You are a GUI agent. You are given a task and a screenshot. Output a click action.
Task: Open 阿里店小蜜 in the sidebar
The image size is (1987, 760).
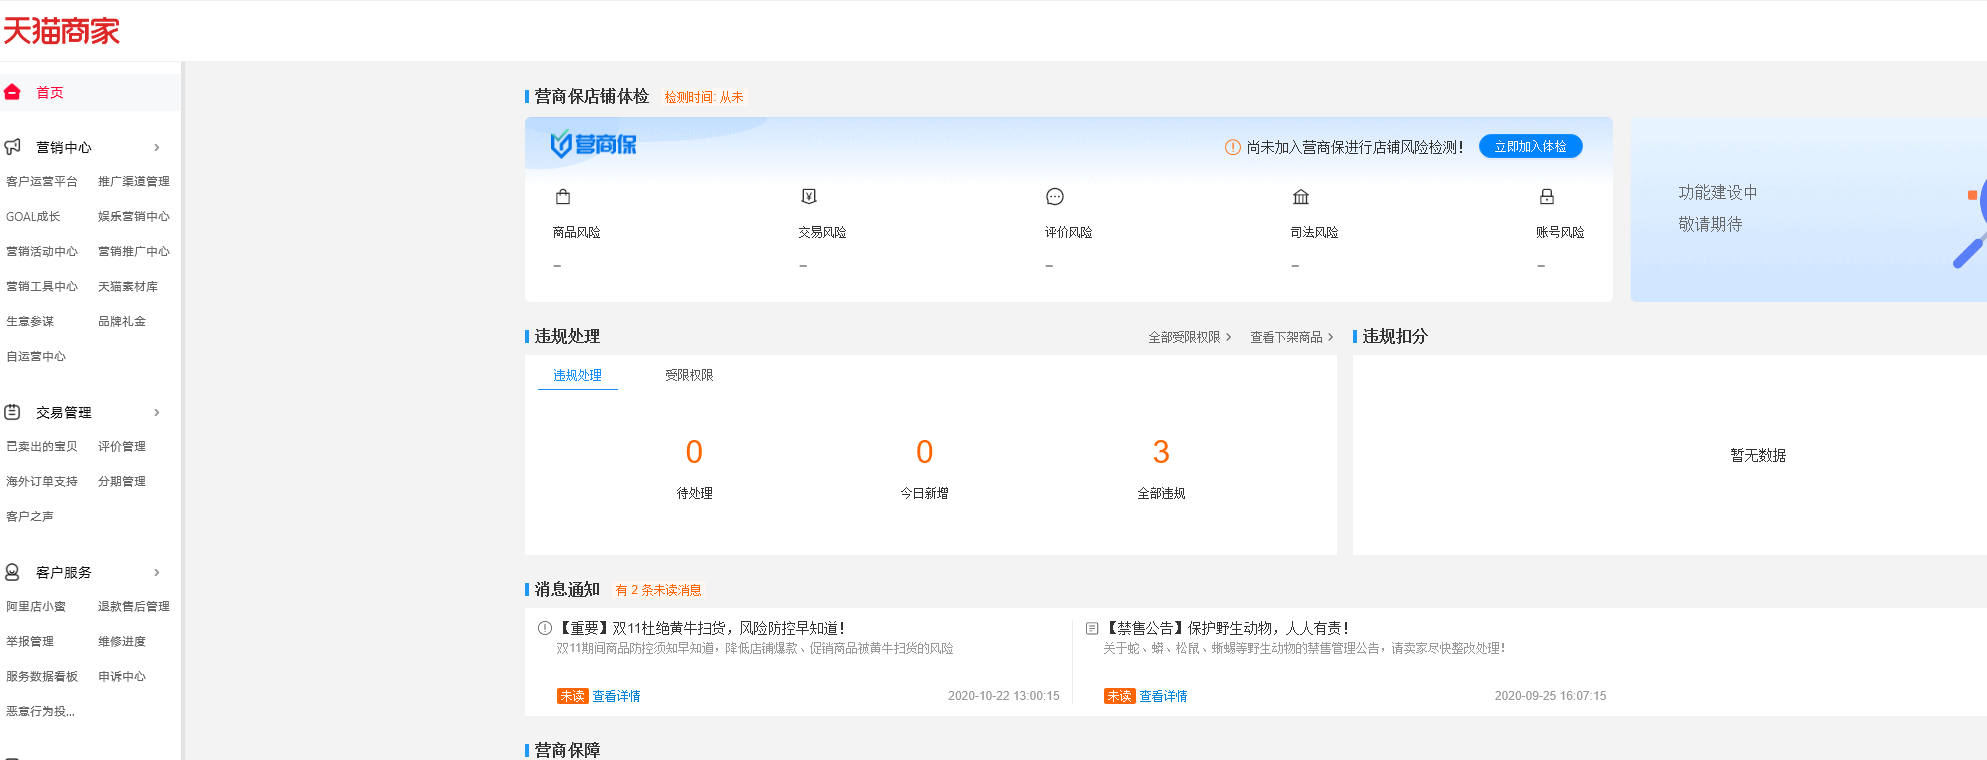click(36, 606)
